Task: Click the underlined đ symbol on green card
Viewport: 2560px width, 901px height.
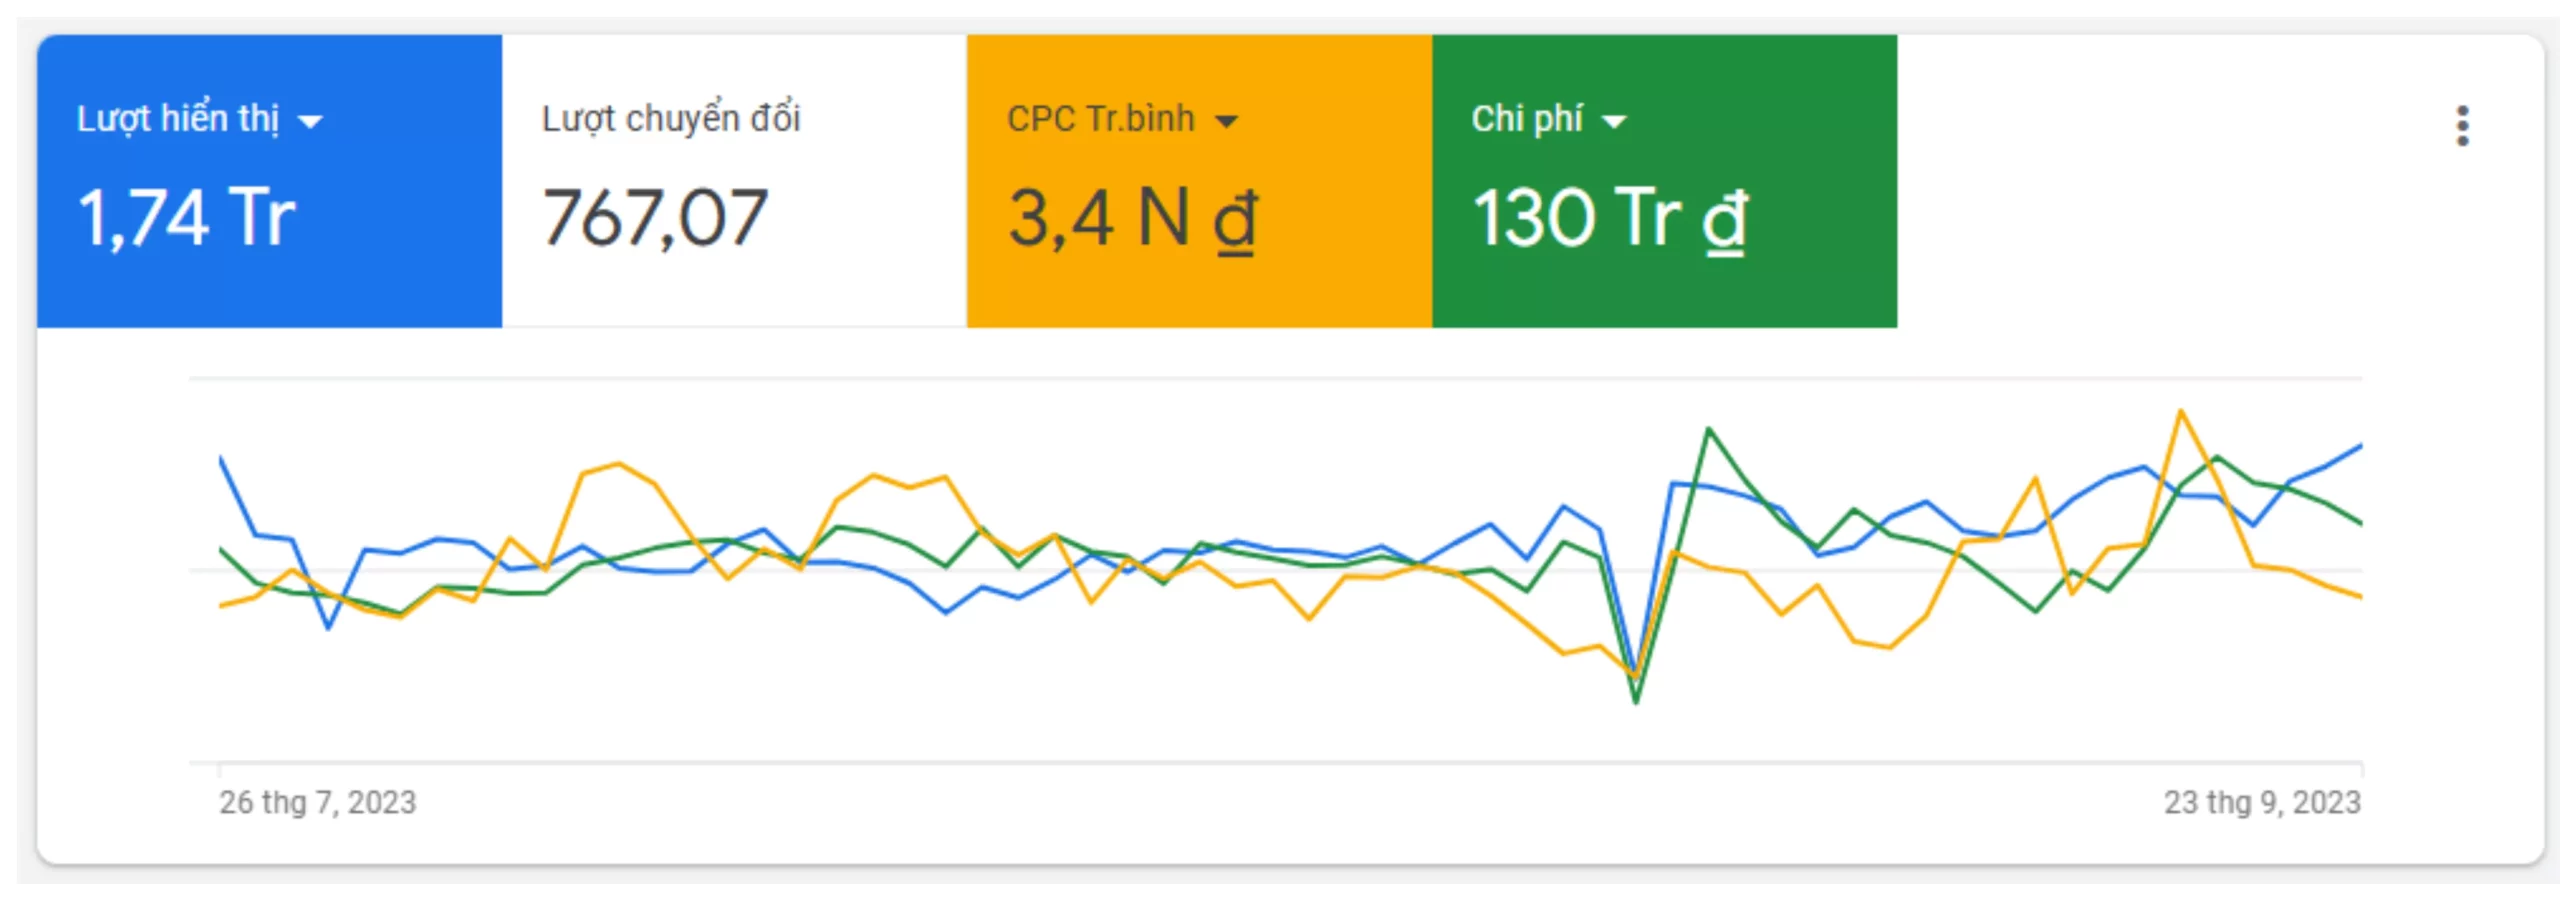Action: [1725, 220]
